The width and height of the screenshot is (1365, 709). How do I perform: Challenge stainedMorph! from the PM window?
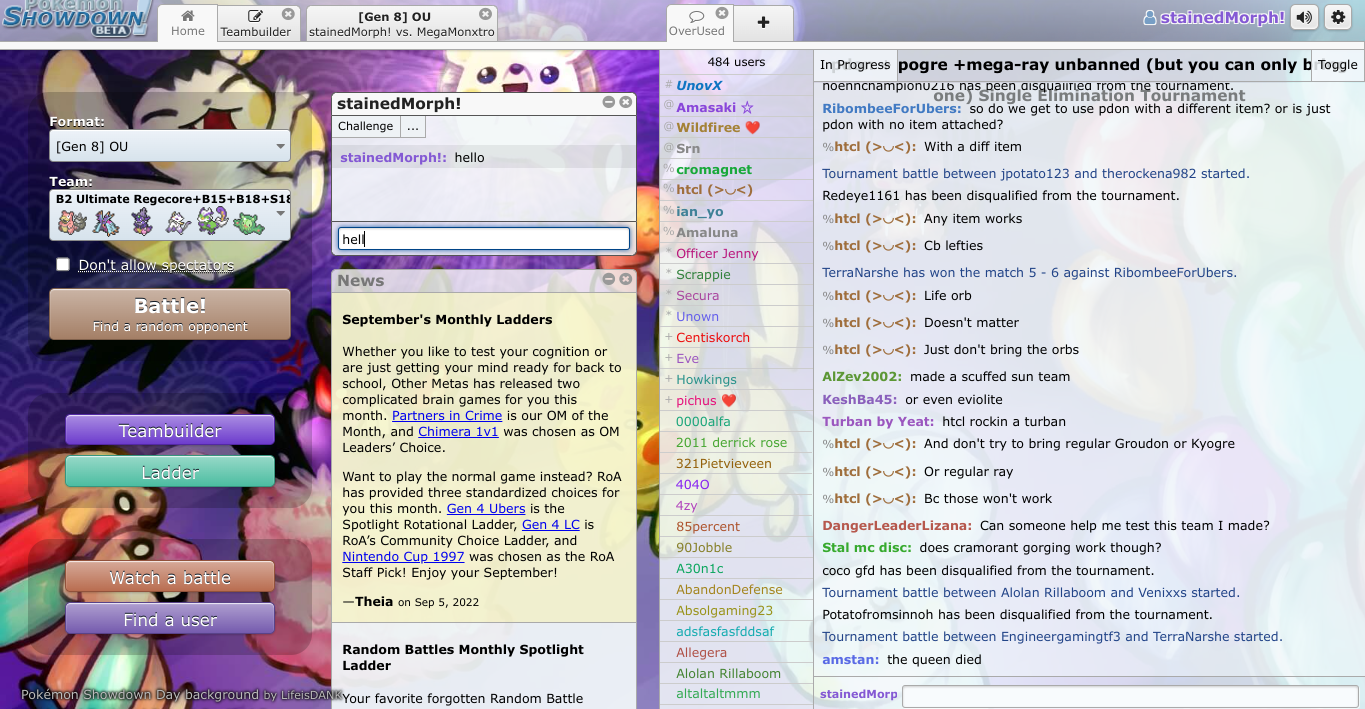point(366,126)
